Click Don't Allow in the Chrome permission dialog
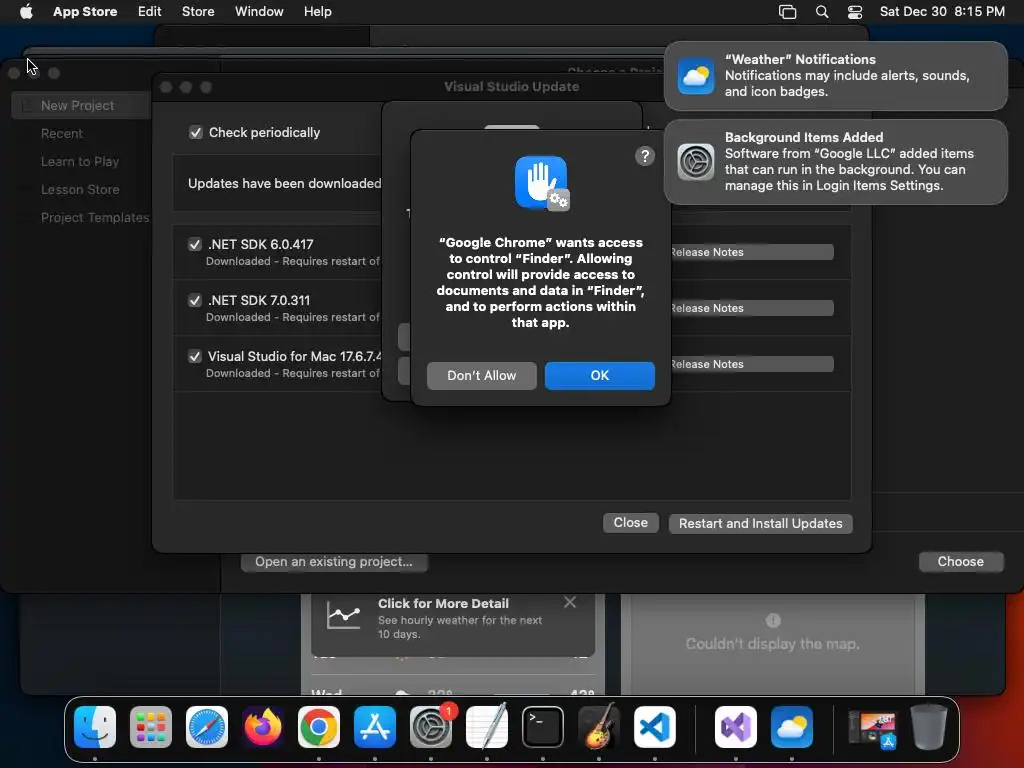Image resolution: width=1024 pixels, height=768 pixels. (482, 376)
